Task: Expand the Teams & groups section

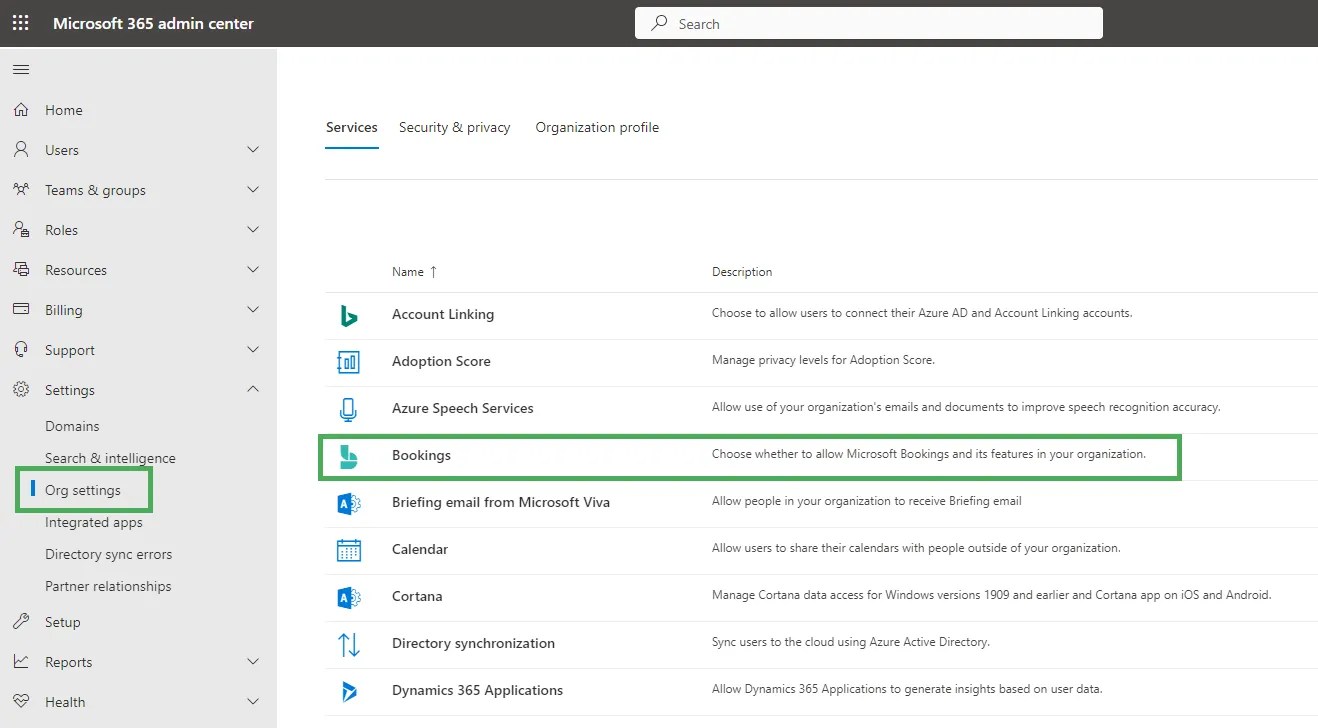Action: [x=253, y=189]
